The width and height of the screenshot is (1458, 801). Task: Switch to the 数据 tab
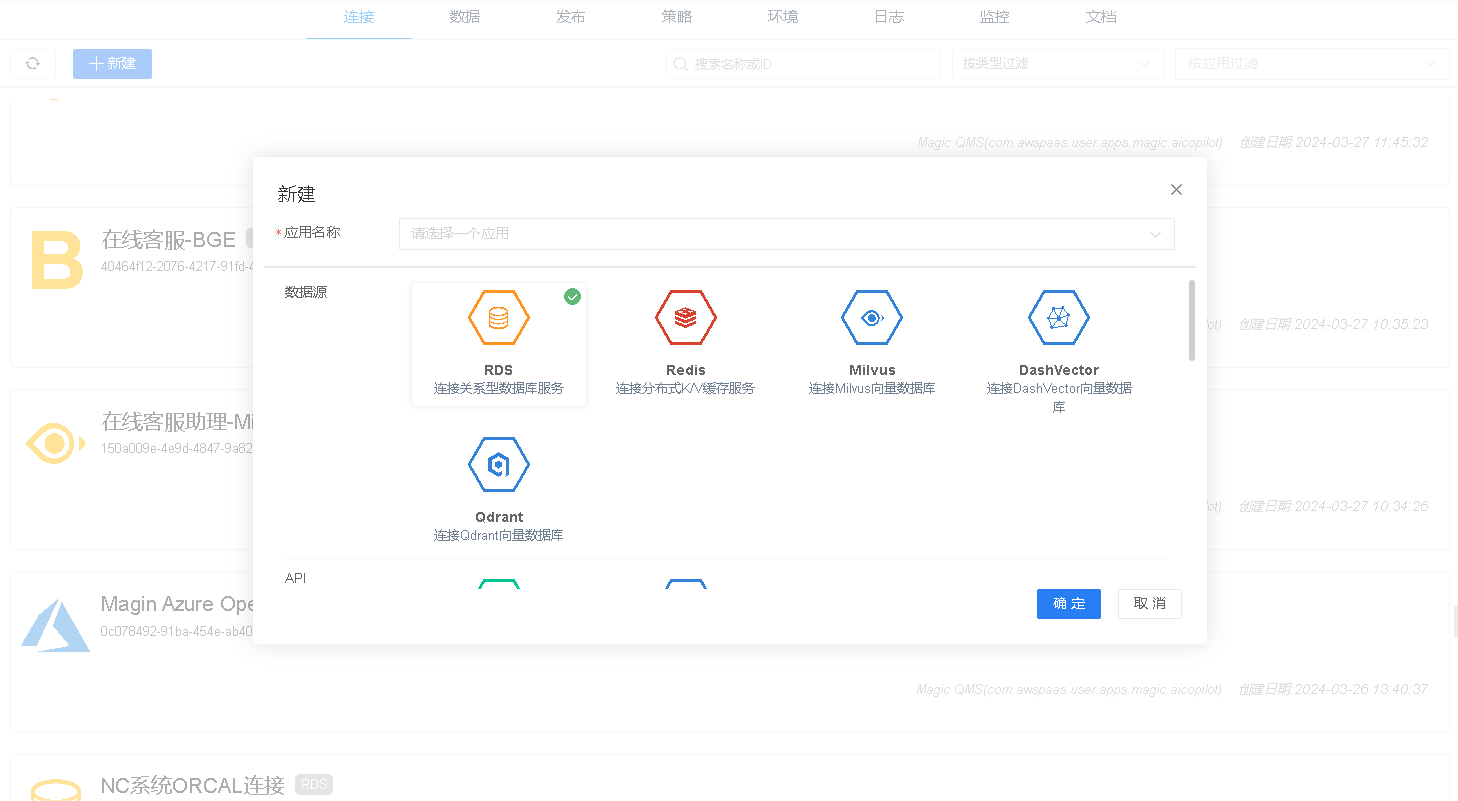(x=465, y=17)
